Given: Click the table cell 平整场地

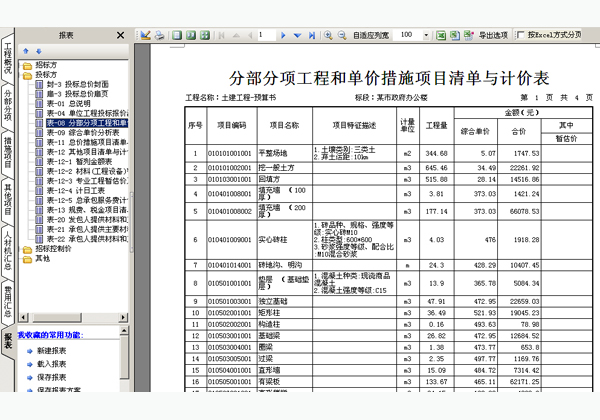Looking at the screenshot, I should pos(285,153).
